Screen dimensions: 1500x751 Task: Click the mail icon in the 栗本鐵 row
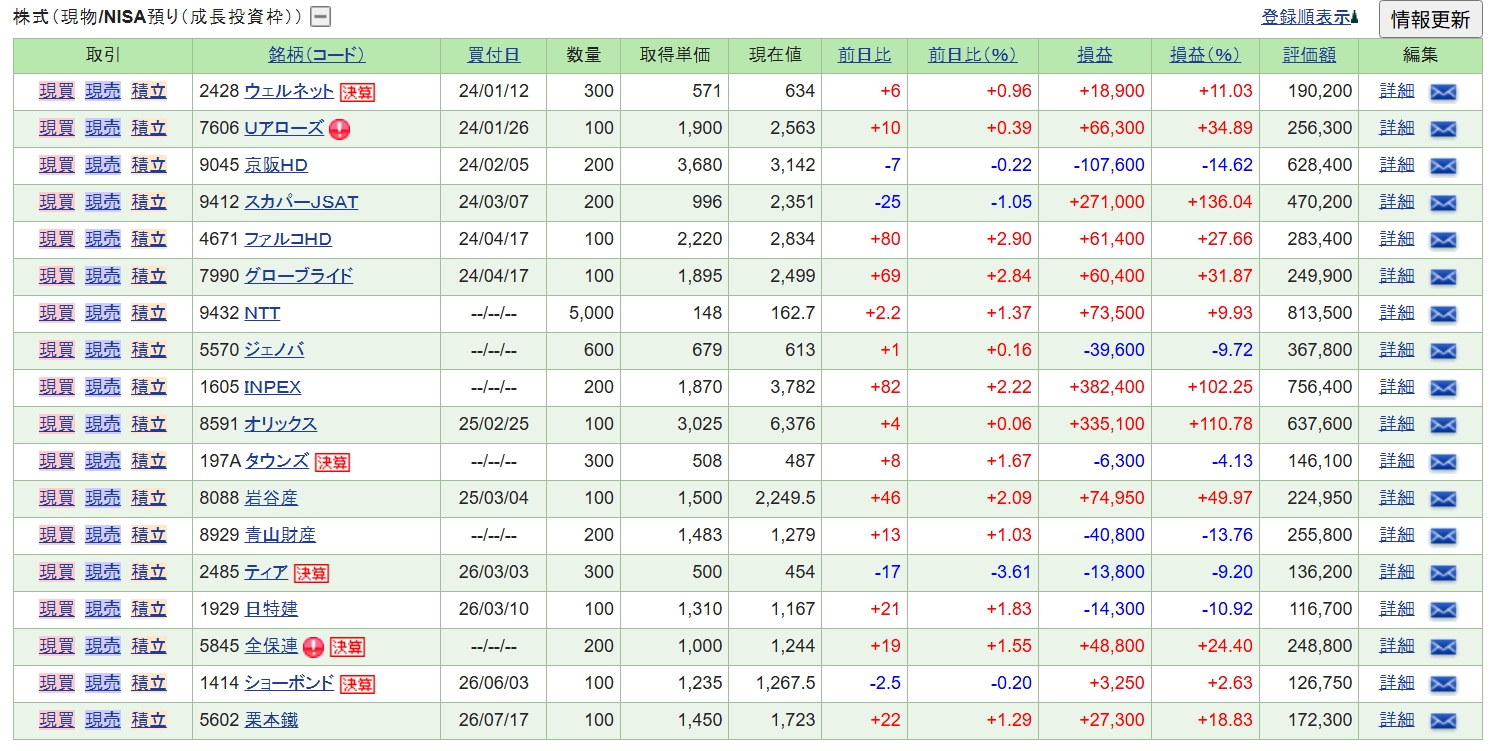tap(1443, 721)
